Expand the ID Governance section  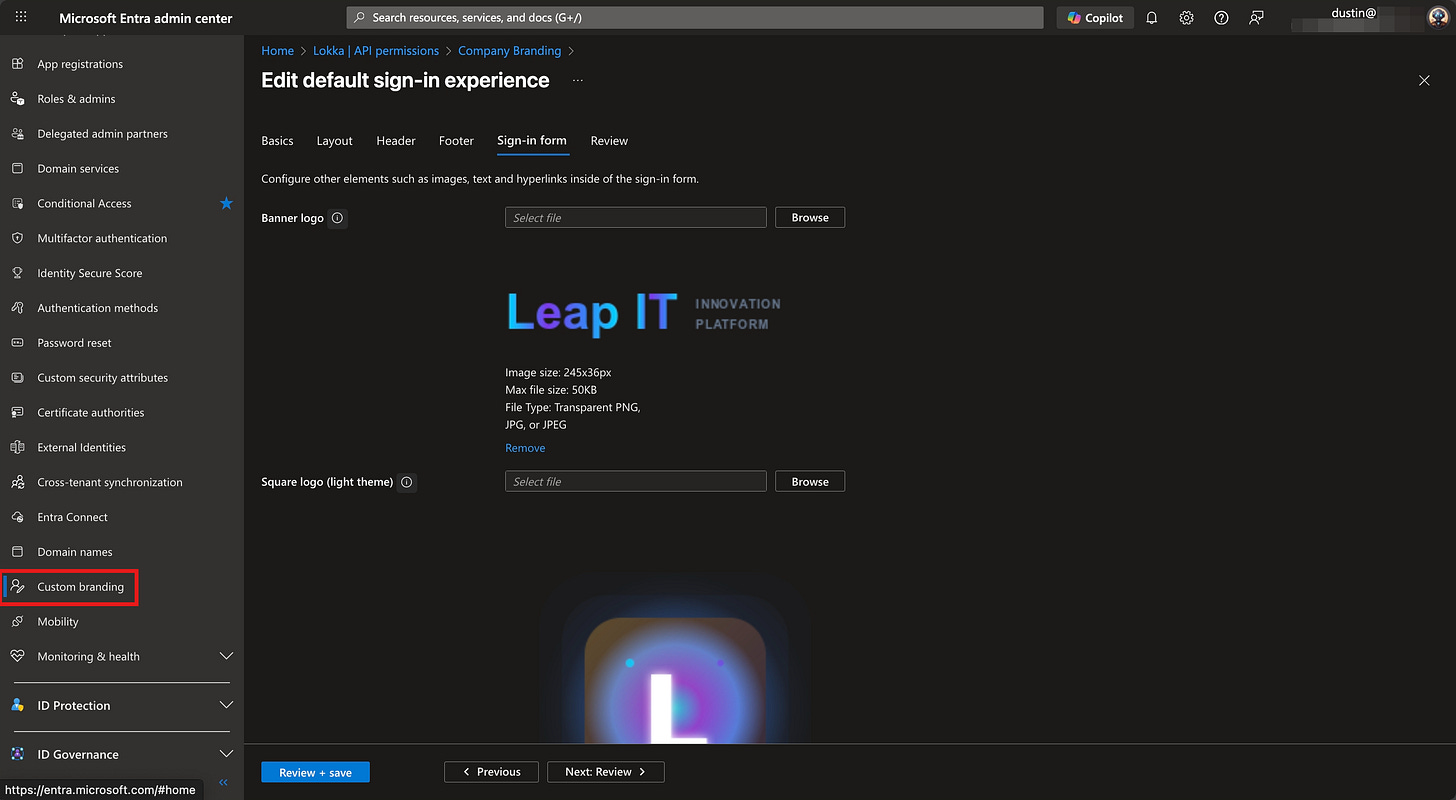tap(226, 754)
